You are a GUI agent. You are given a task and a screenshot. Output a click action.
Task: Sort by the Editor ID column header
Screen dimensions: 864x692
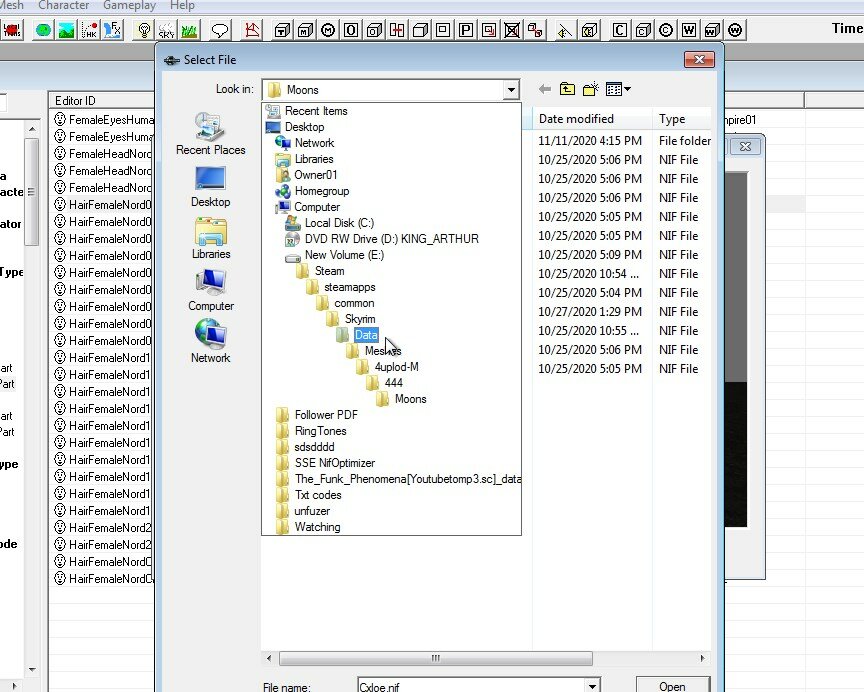point(102,101)
